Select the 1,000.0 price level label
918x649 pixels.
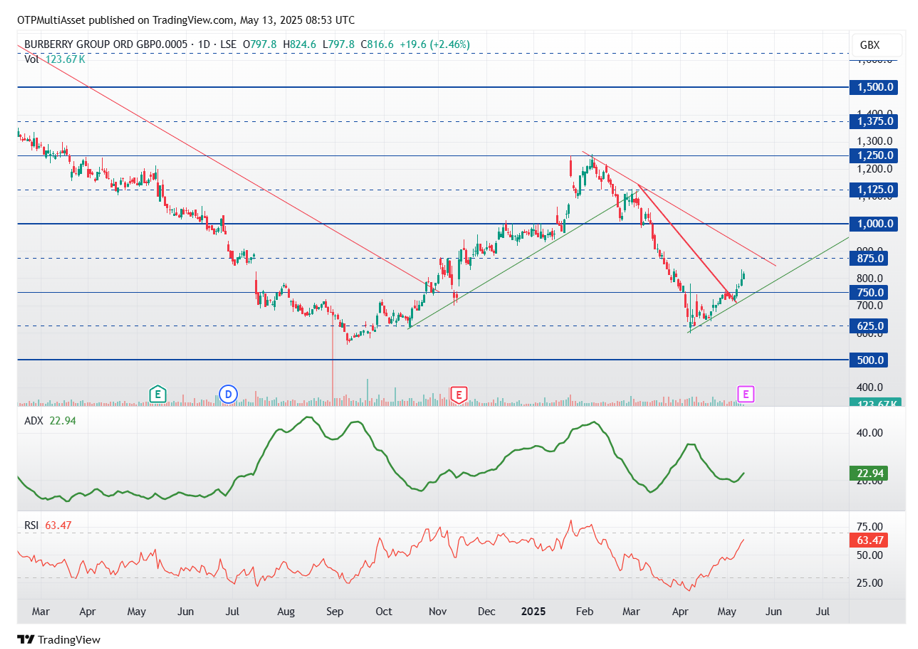[x=874, y=224]
